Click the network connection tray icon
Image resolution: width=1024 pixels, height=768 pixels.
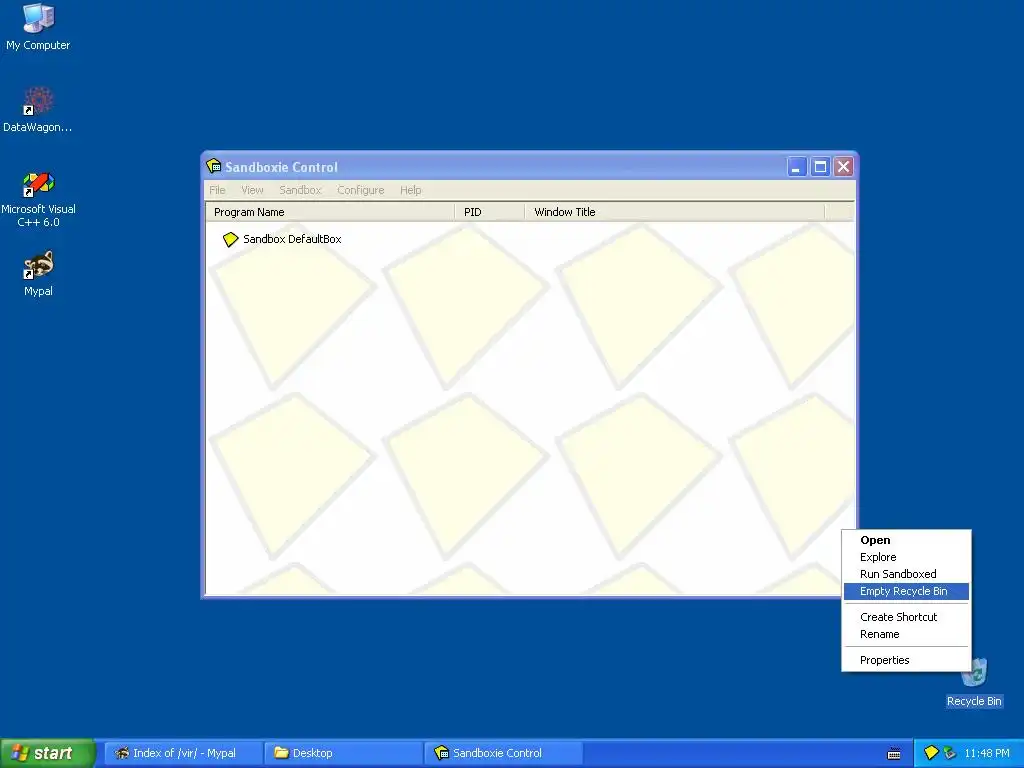950,753
